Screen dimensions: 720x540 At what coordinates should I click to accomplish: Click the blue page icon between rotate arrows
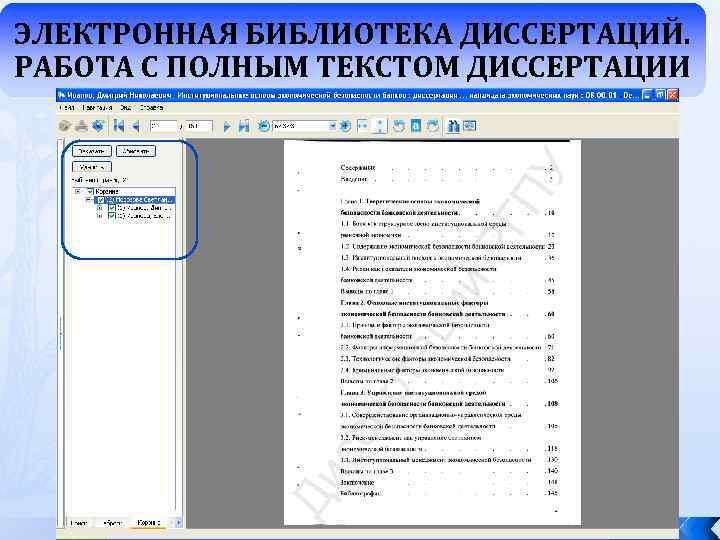(416, 126)
